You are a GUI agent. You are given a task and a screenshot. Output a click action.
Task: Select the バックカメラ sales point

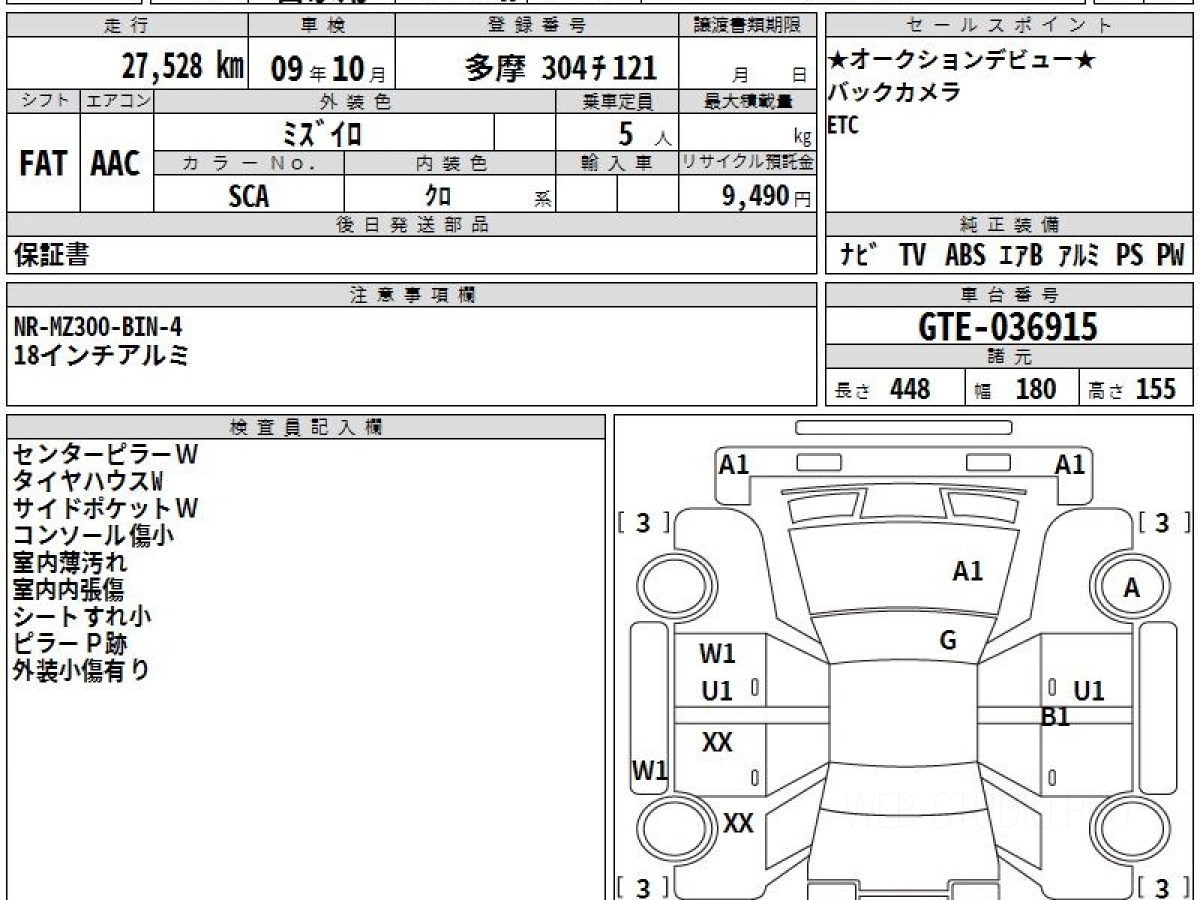[894, 93]
